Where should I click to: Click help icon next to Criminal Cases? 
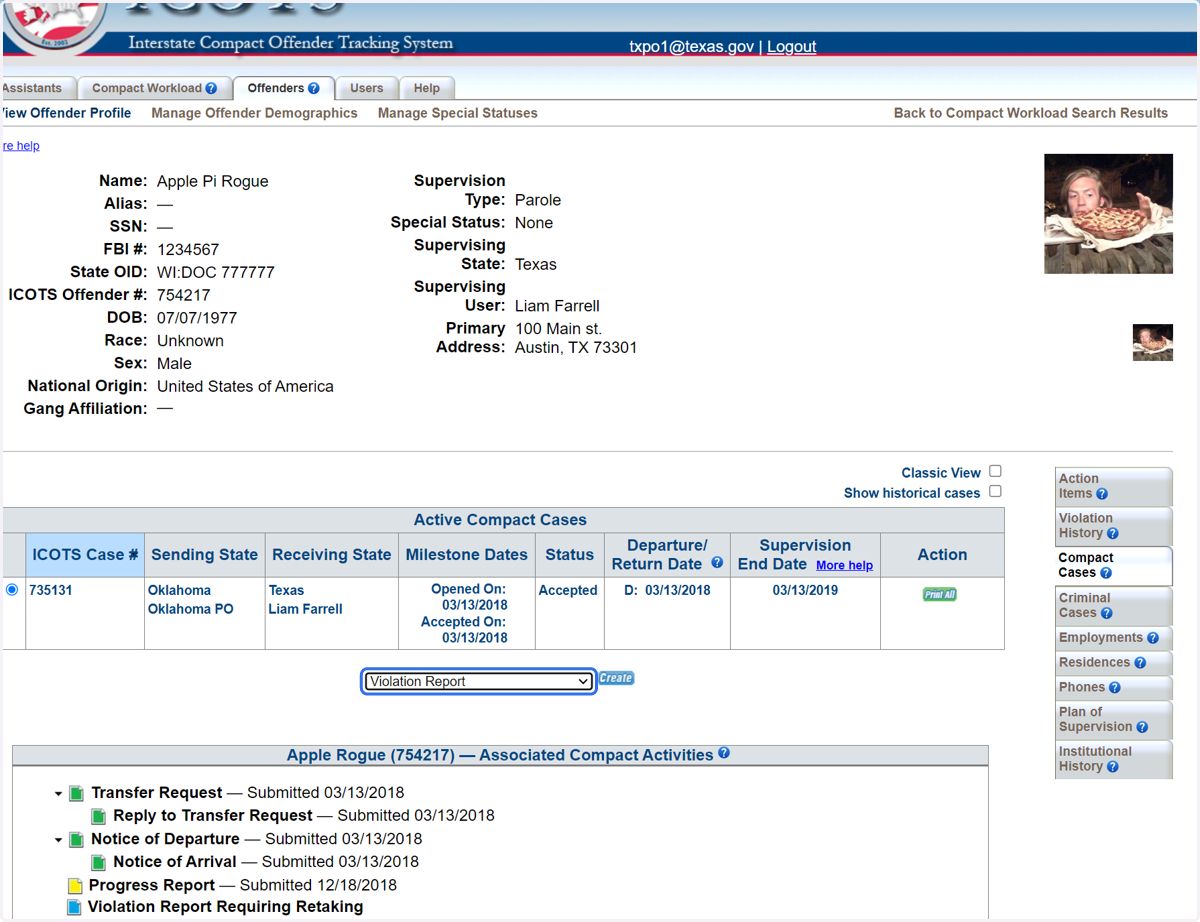(x=1107, y=613)
